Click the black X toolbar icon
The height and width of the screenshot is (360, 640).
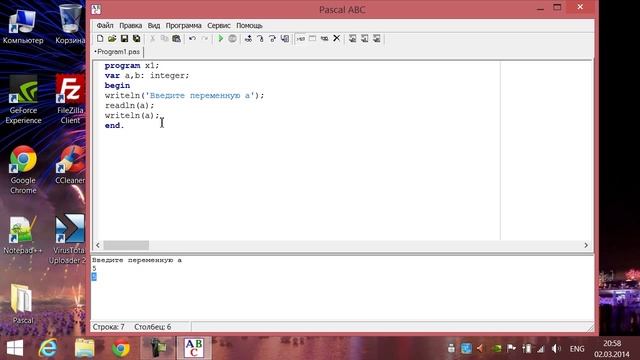336,38
